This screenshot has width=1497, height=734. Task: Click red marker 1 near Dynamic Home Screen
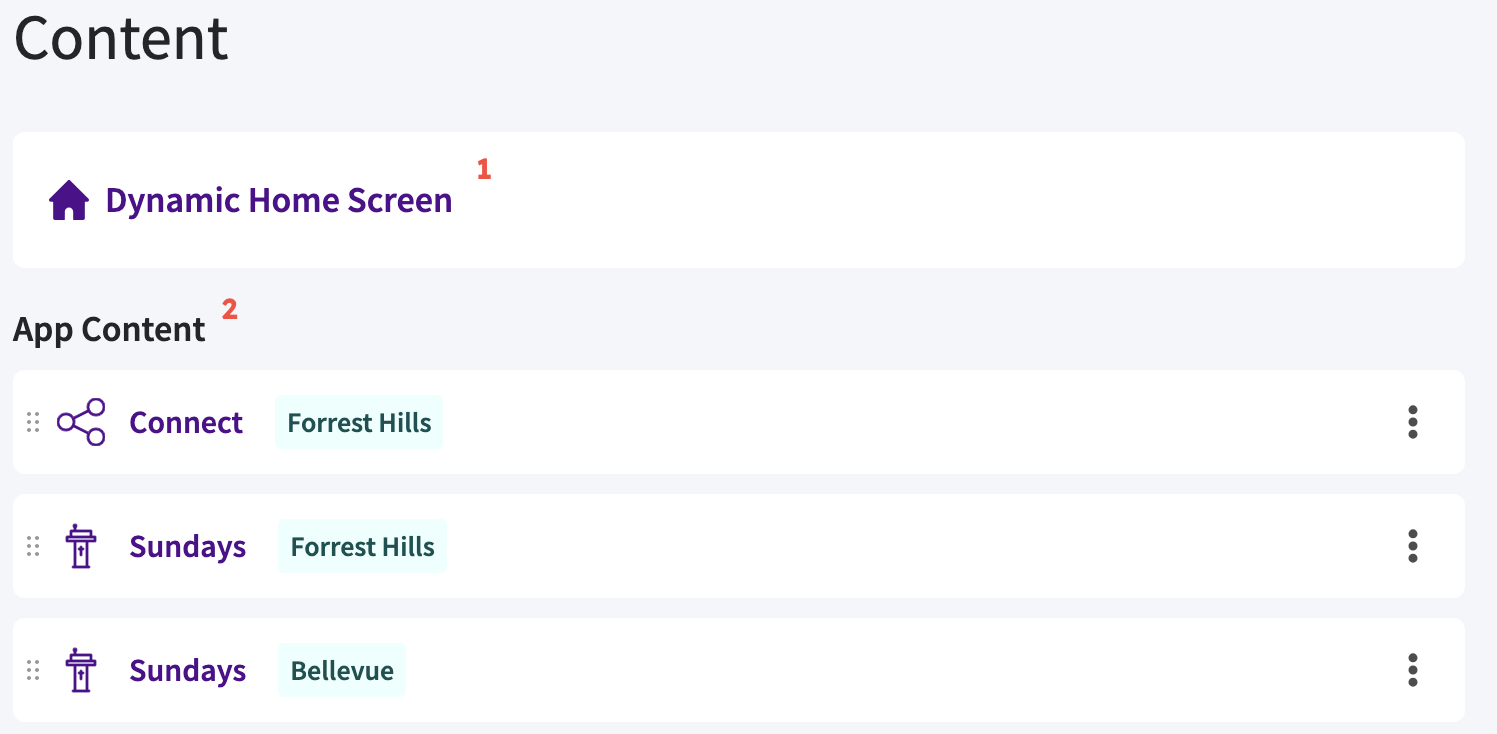click(484, 169)
